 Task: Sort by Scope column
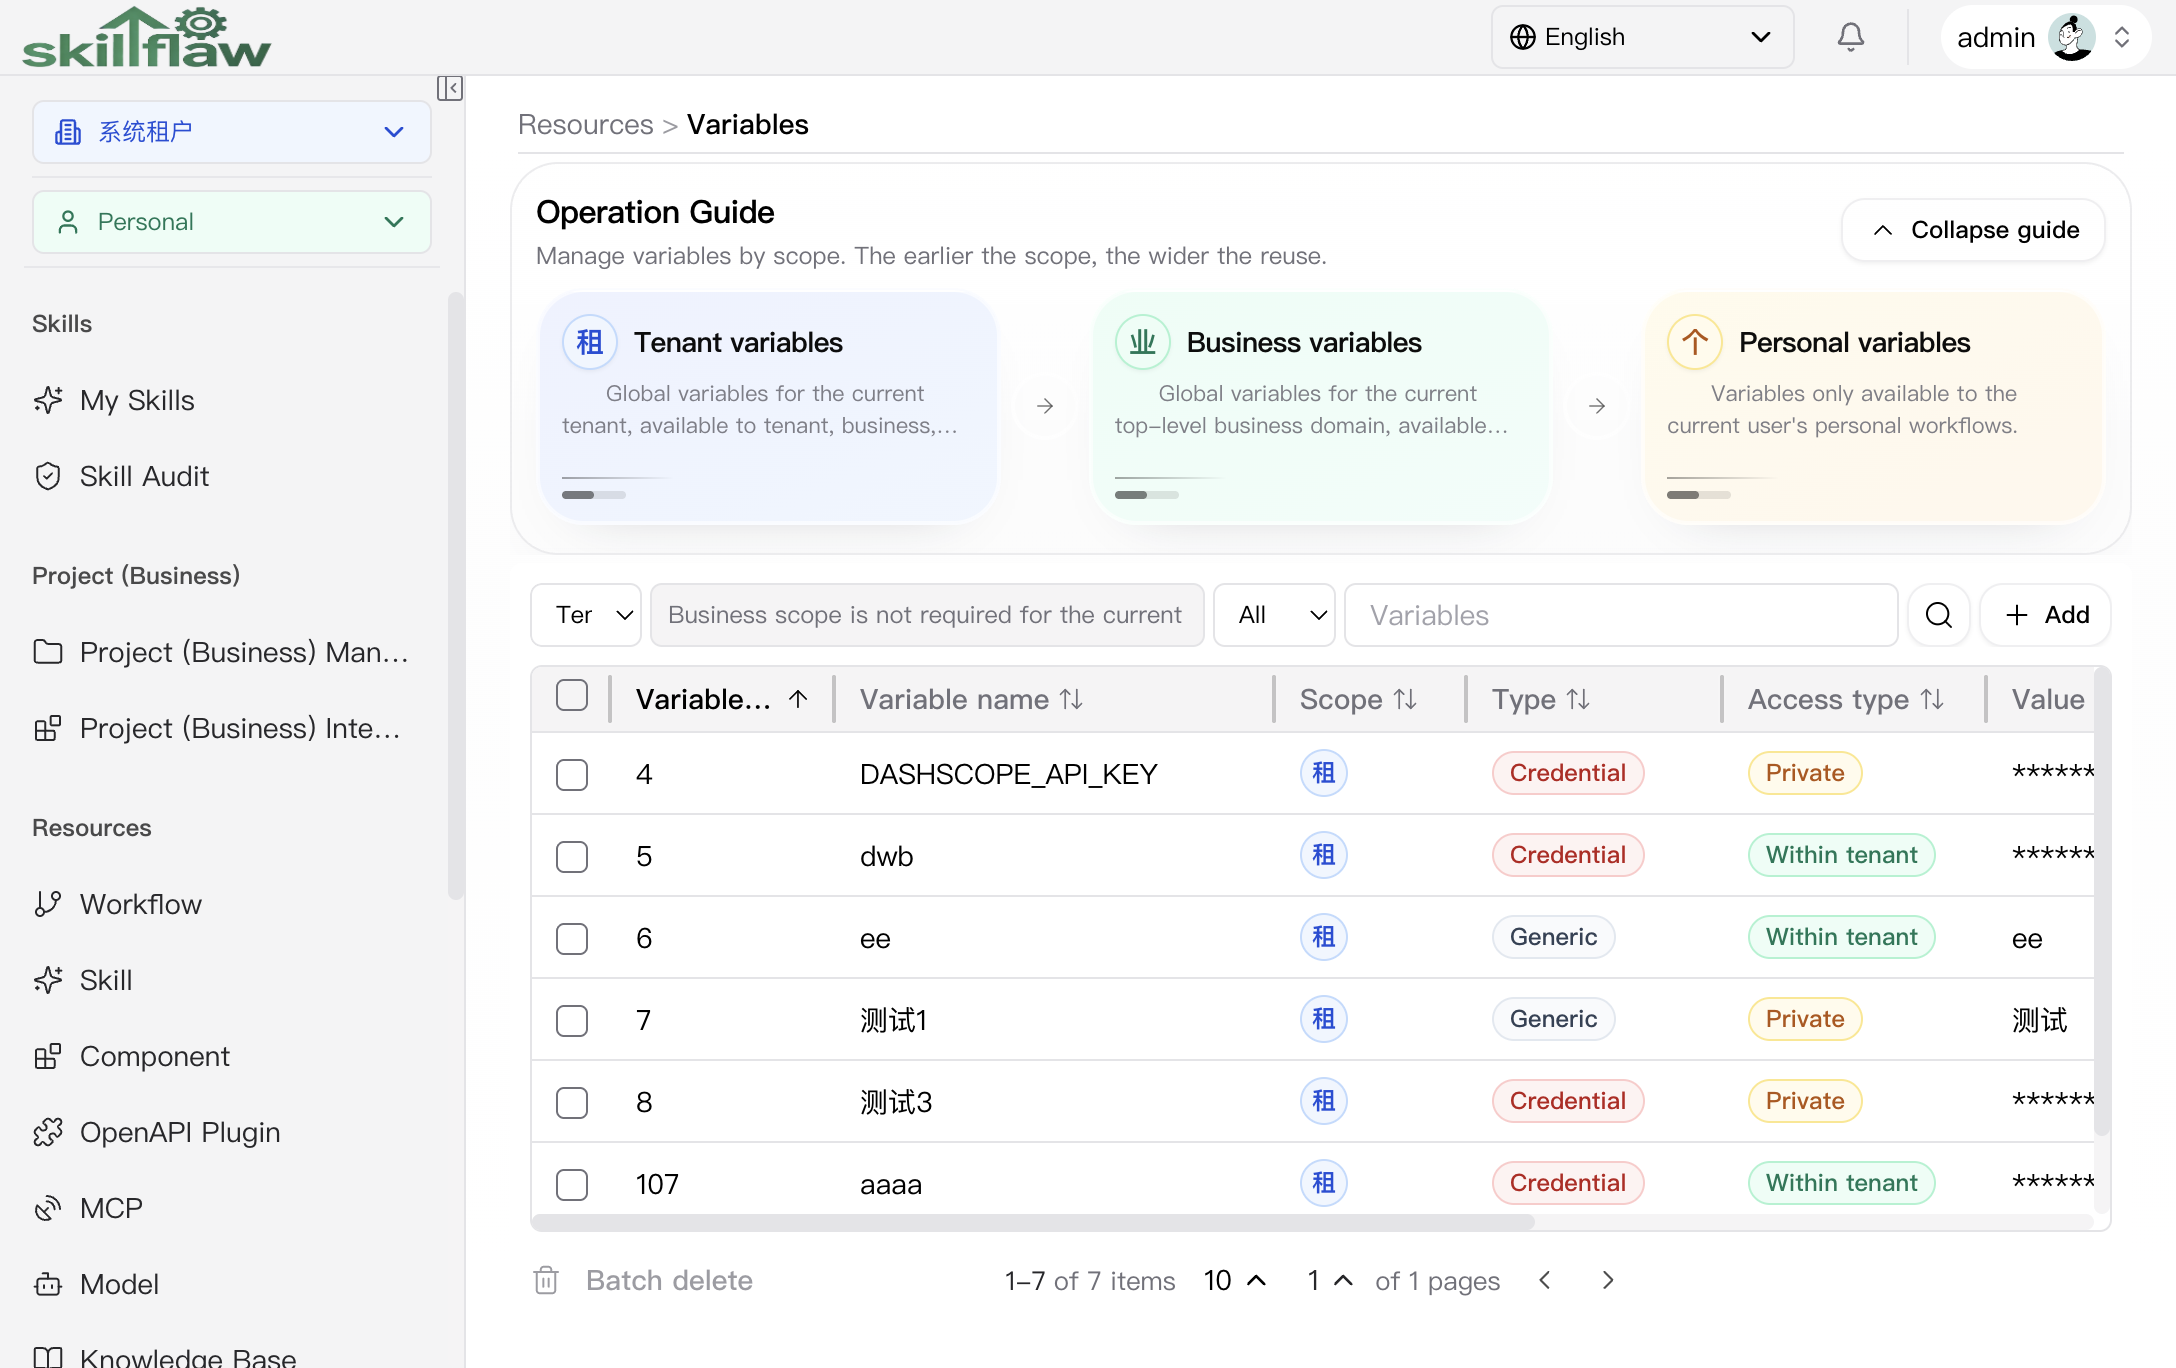1405,699
